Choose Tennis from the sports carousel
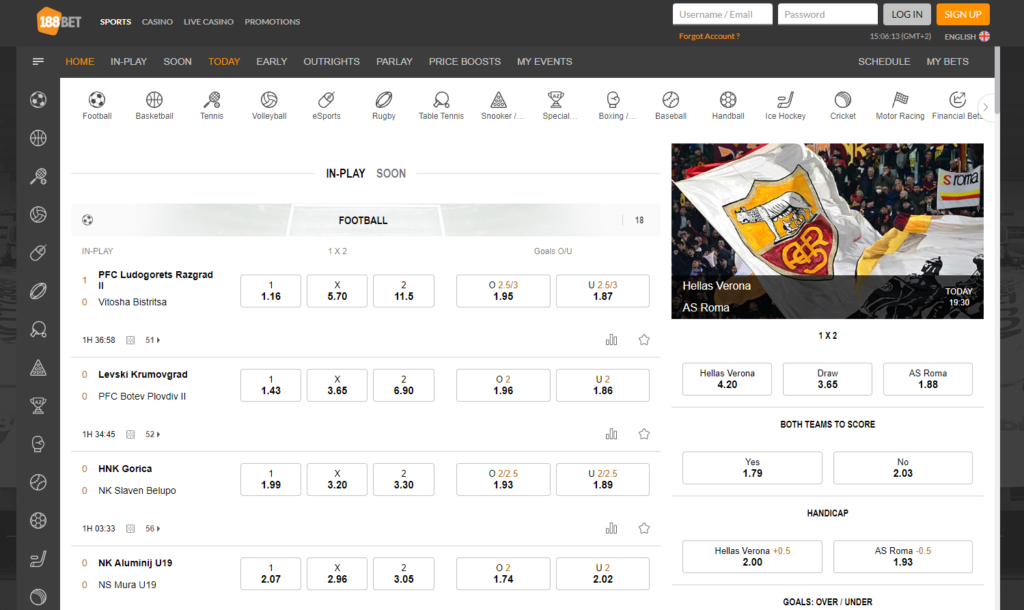Viewport: 1024px width, 610px height. (212, 100)
